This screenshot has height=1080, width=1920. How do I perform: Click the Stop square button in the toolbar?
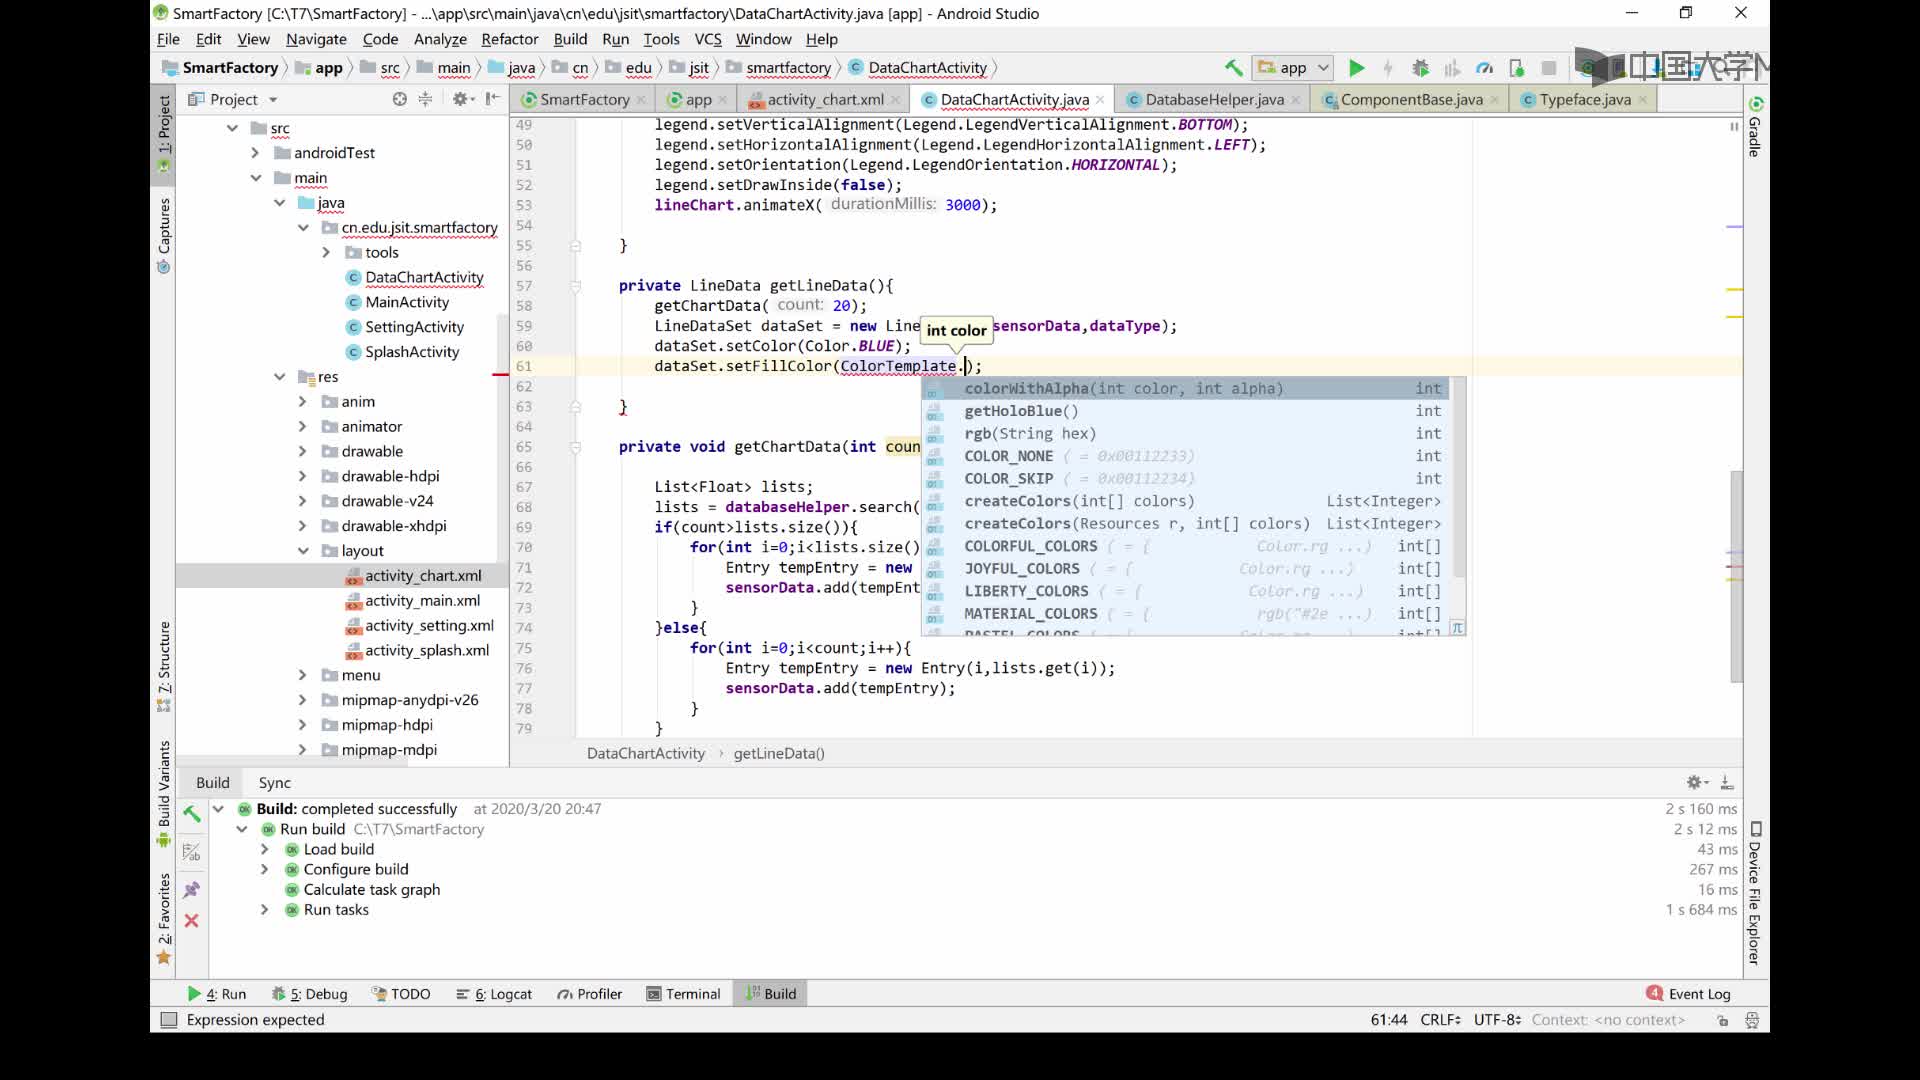tap(1549, 68)
